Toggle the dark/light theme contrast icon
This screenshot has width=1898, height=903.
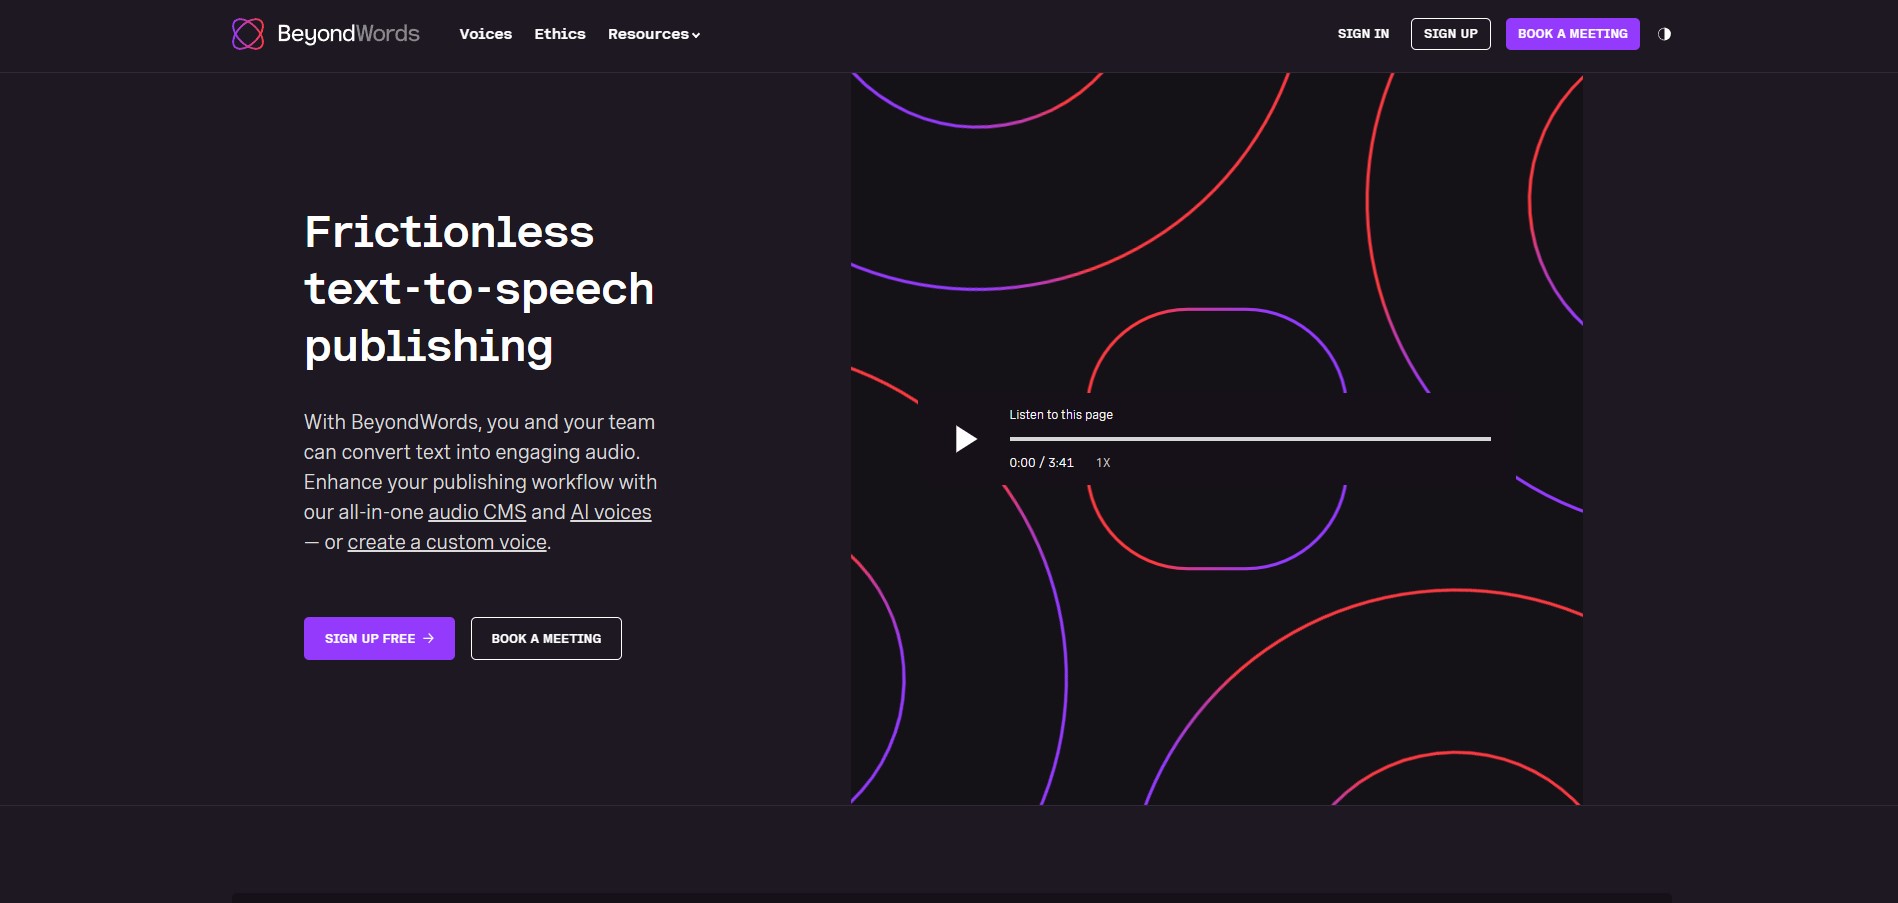[x=1664, y=34]
